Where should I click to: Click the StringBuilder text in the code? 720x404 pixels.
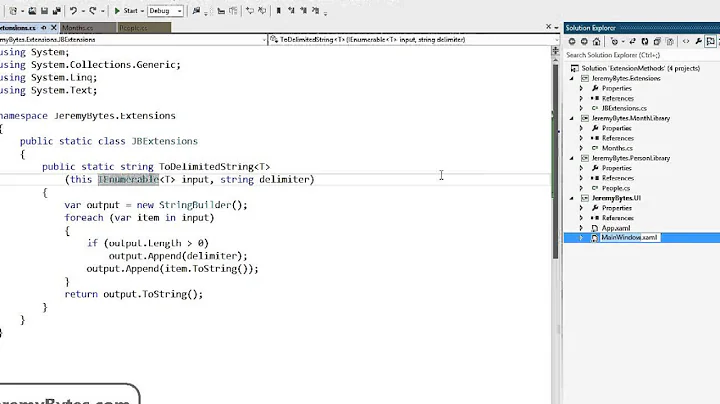pyautogui.click(x=194, y=205)
